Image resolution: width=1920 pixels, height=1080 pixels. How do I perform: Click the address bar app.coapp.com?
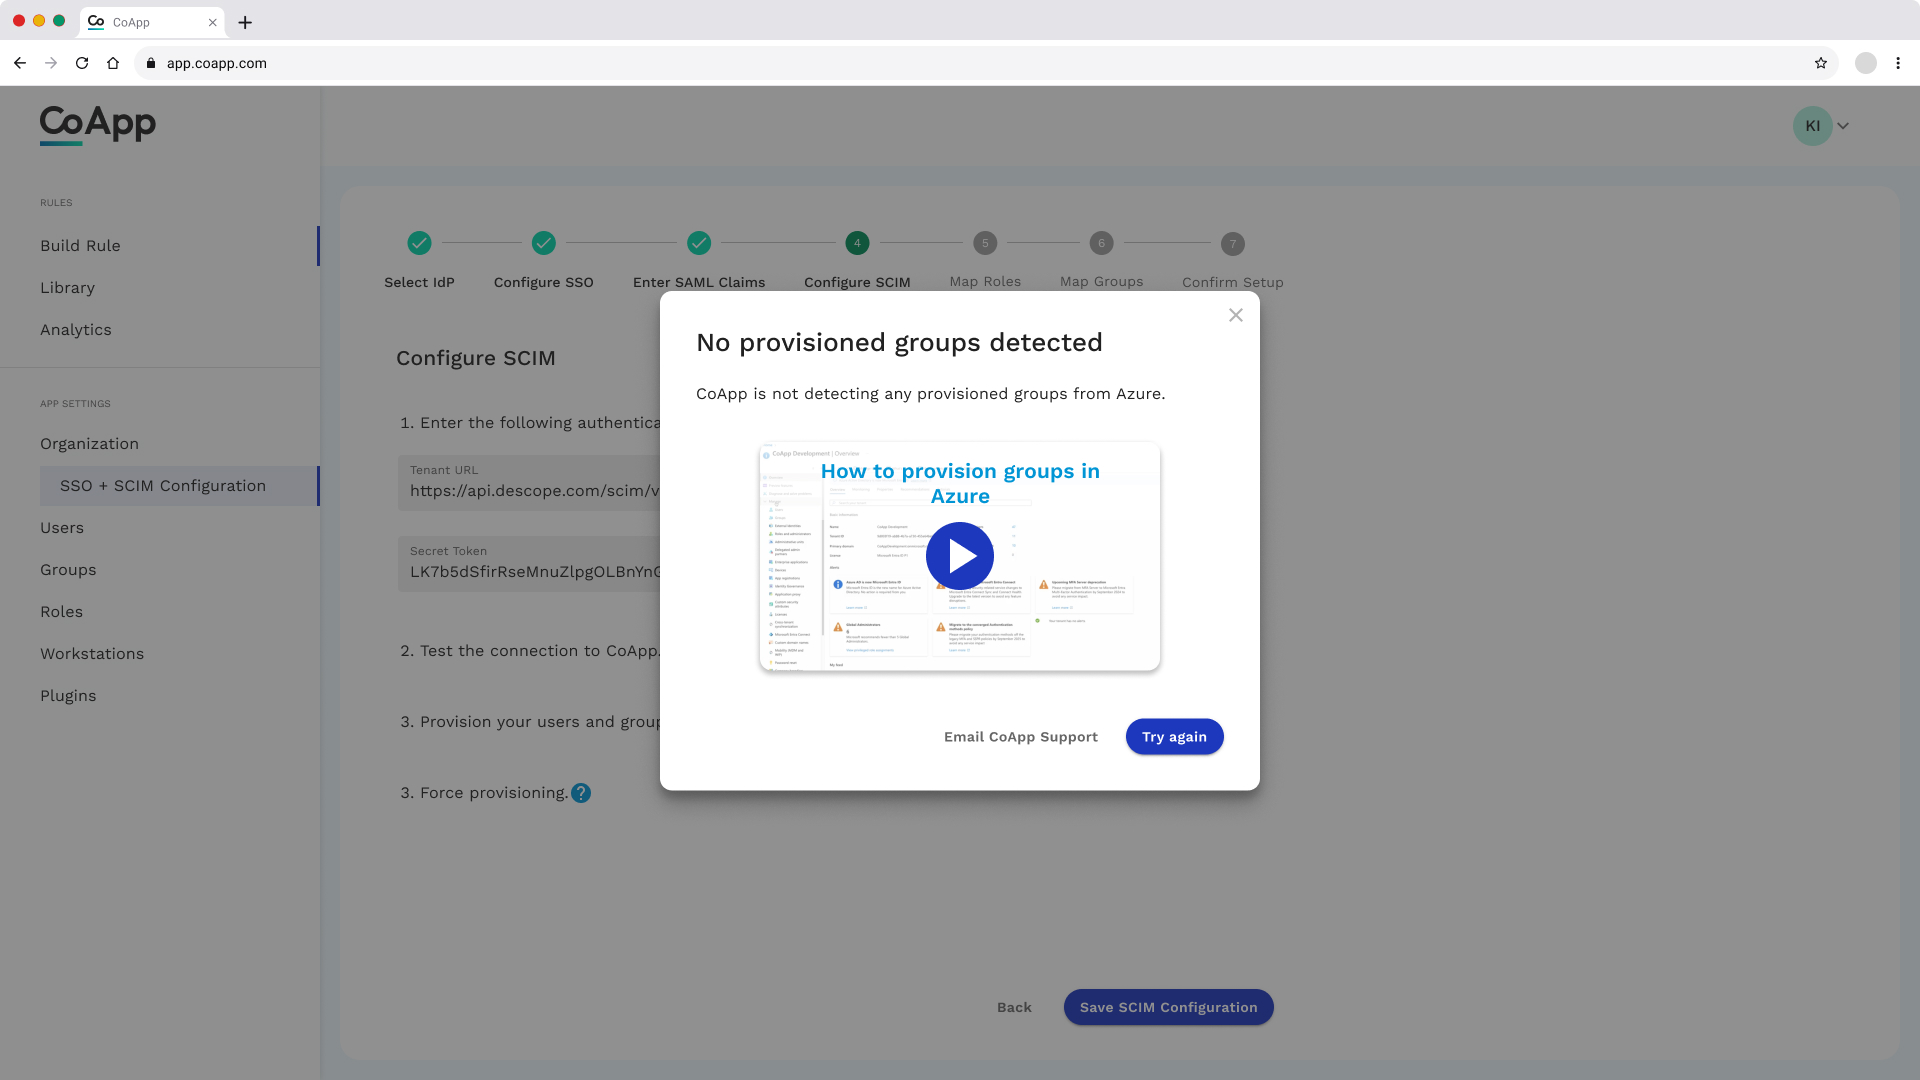985,63
